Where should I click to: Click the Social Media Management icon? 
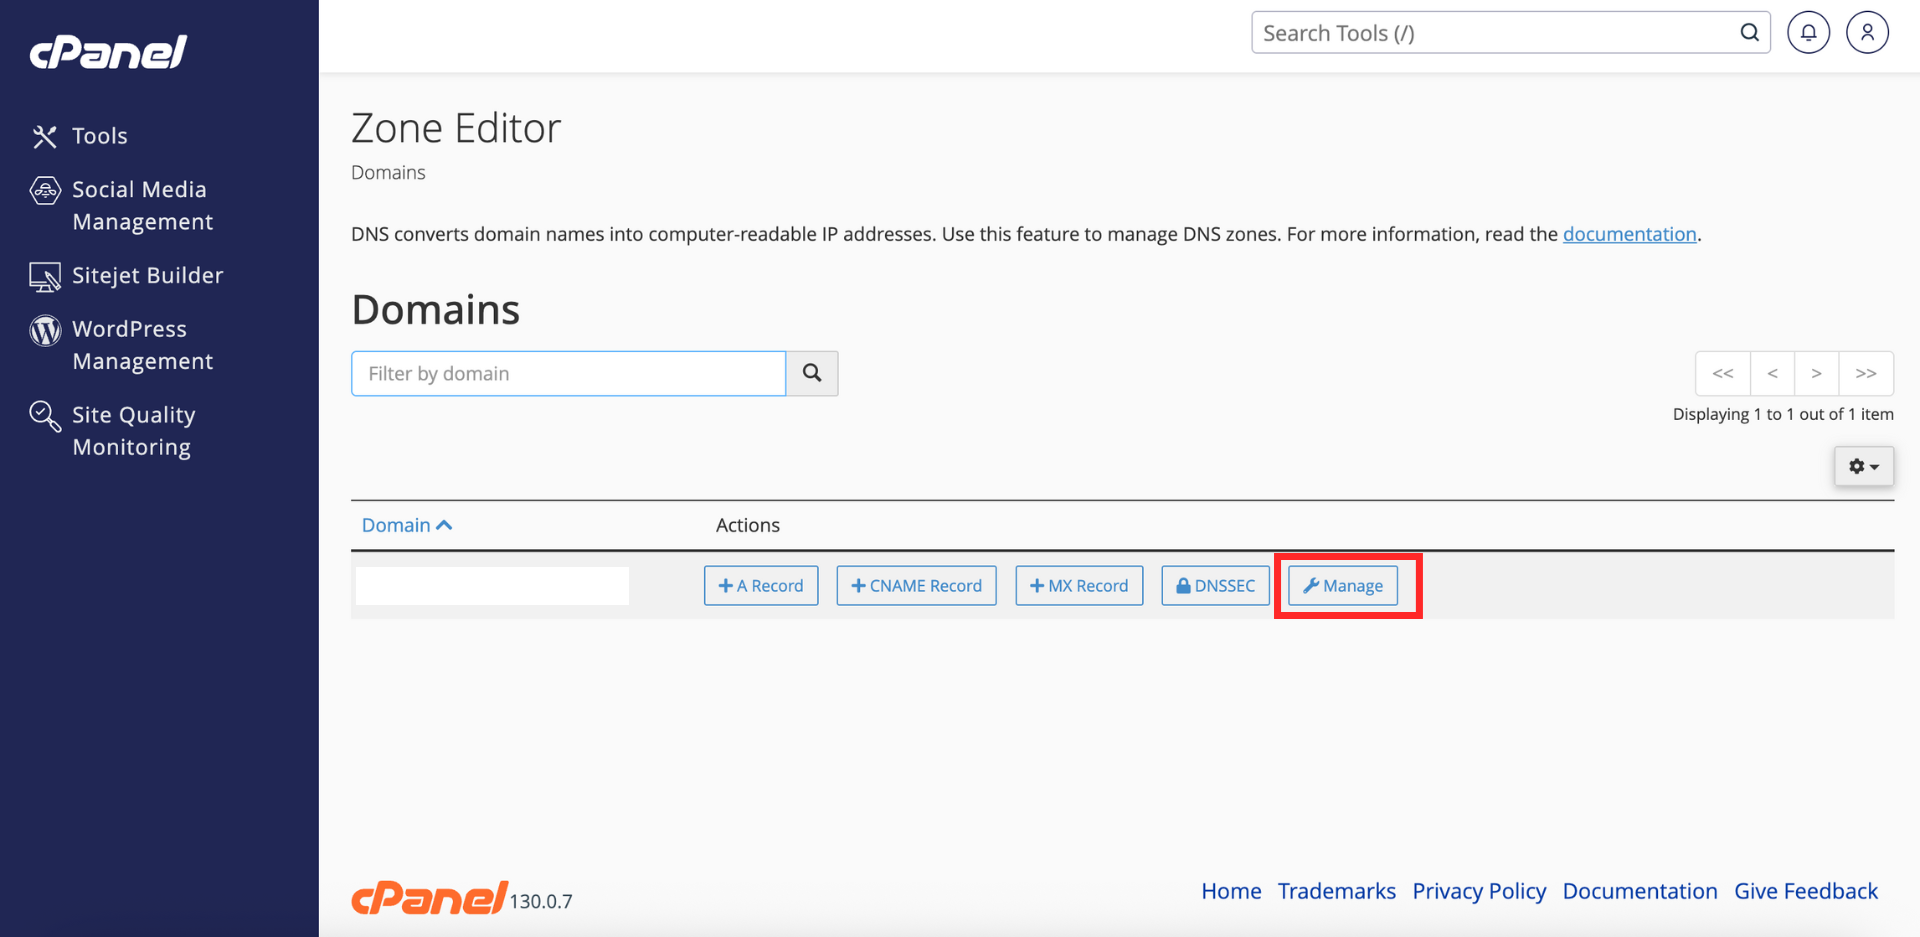(x=45, y=190)
